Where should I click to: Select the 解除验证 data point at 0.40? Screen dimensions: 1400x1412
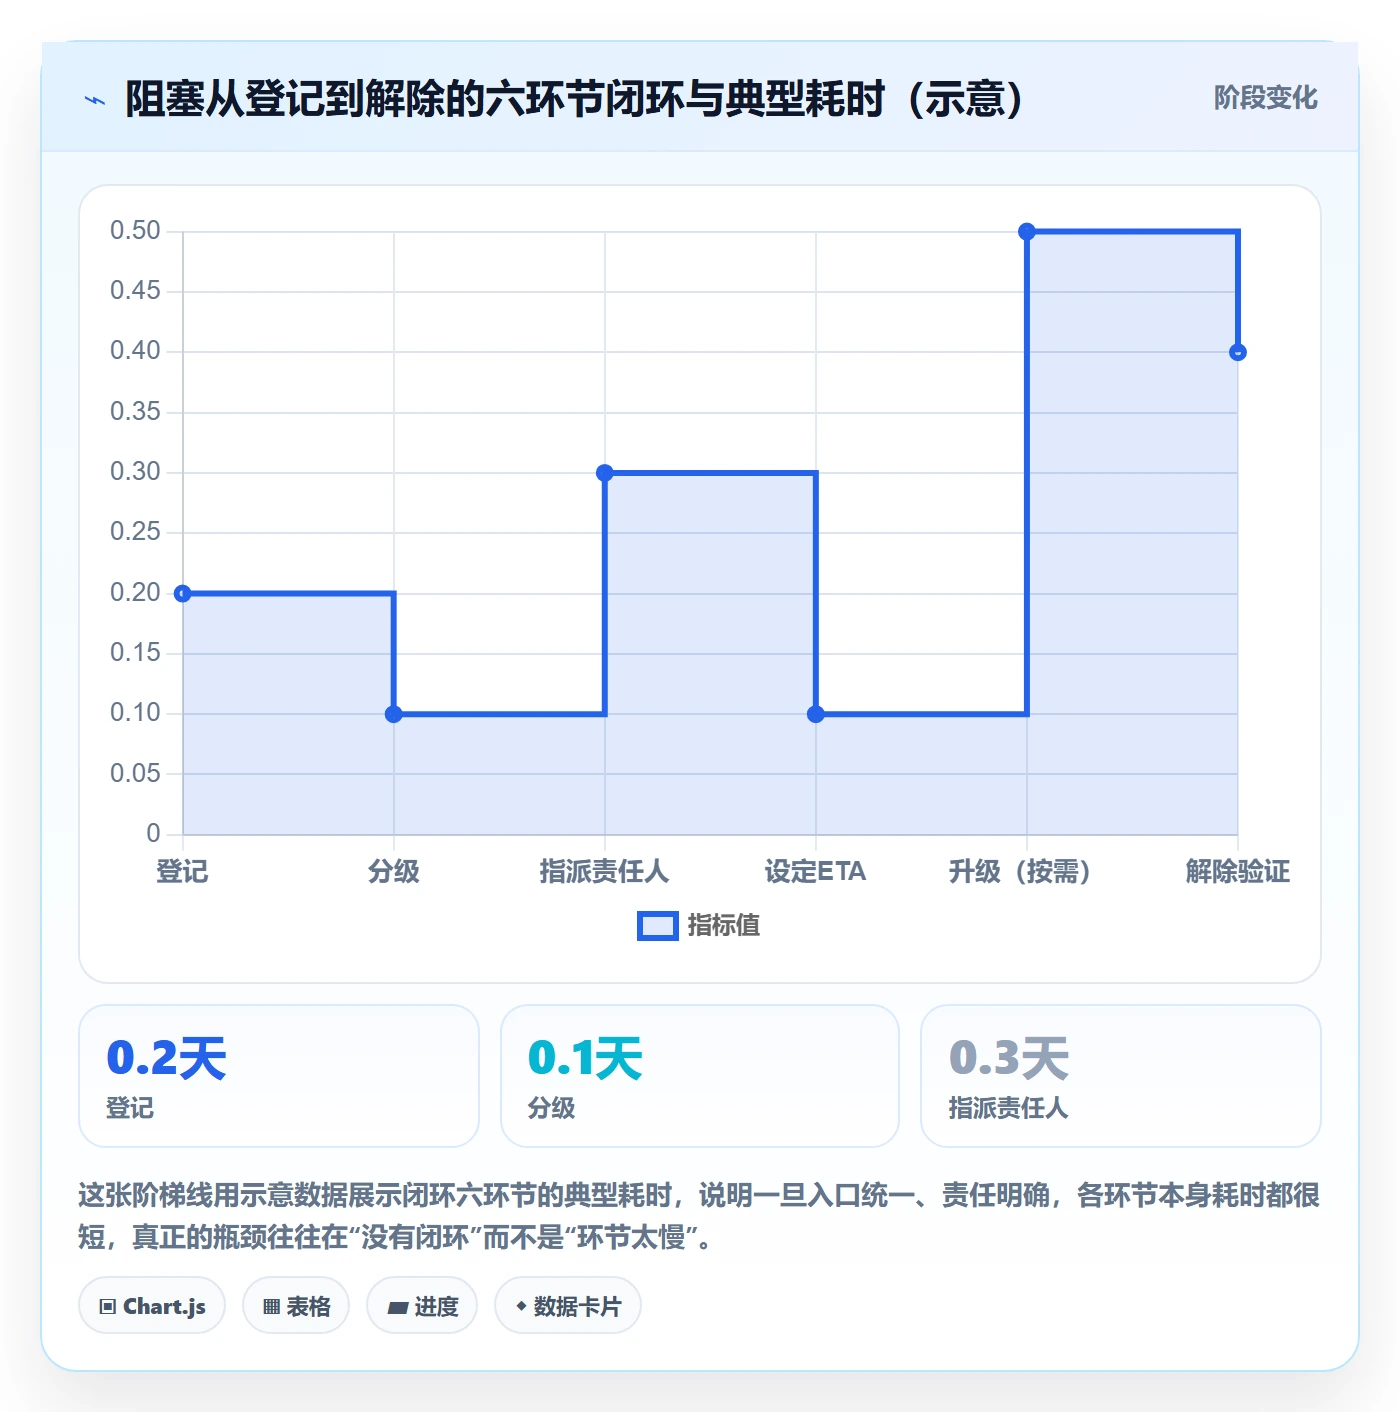(x=1238, y=352)
